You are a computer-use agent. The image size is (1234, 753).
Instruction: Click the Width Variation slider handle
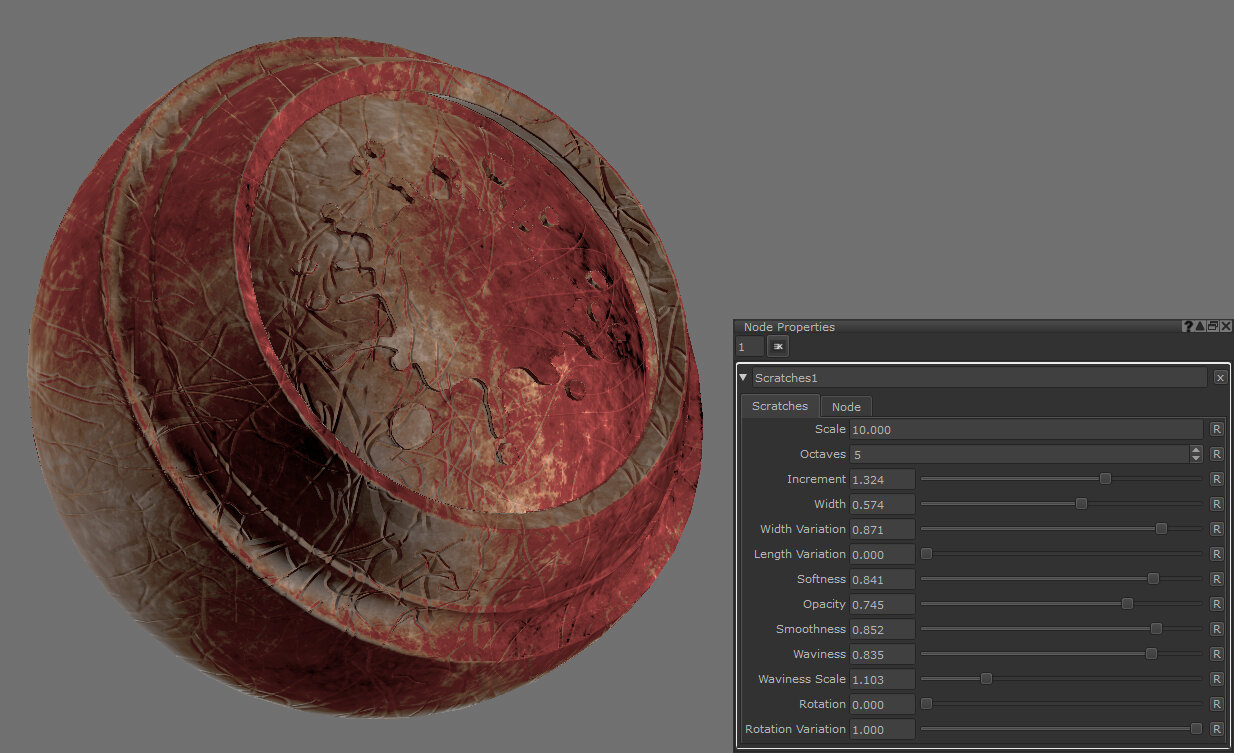pos(1161,529)
